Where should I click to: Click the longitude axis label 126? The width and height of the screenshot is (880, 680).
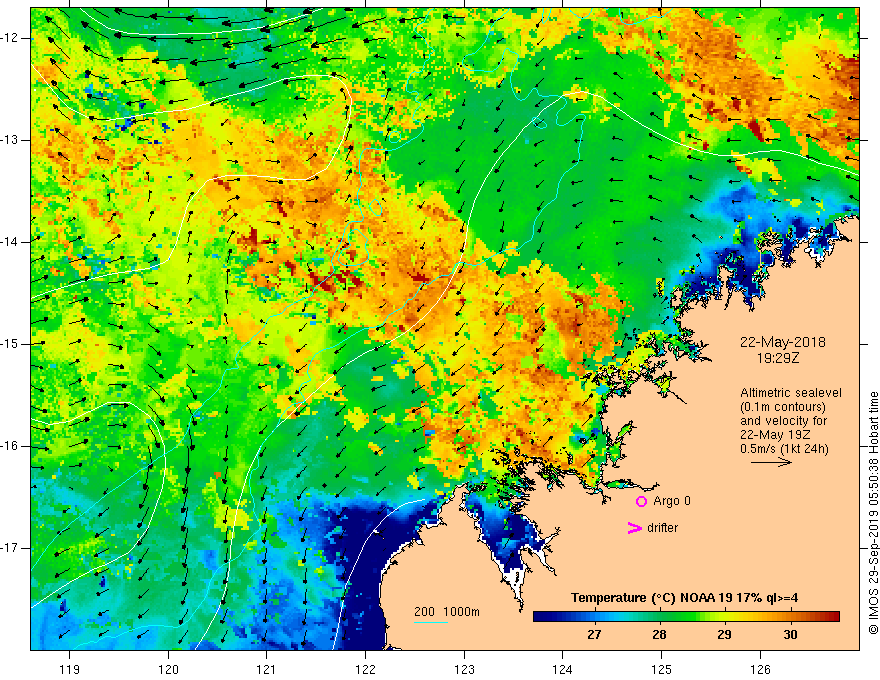pos(760,669)
